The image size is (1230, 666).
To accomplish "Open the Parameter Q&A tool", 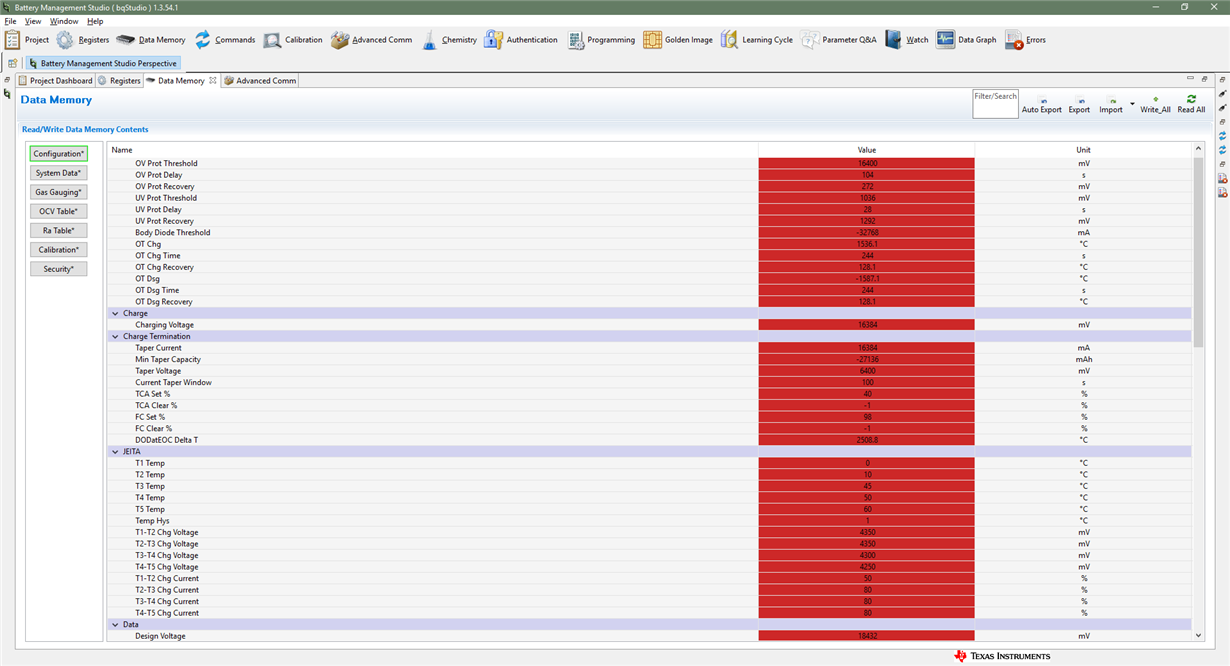I will coord(838,40).
